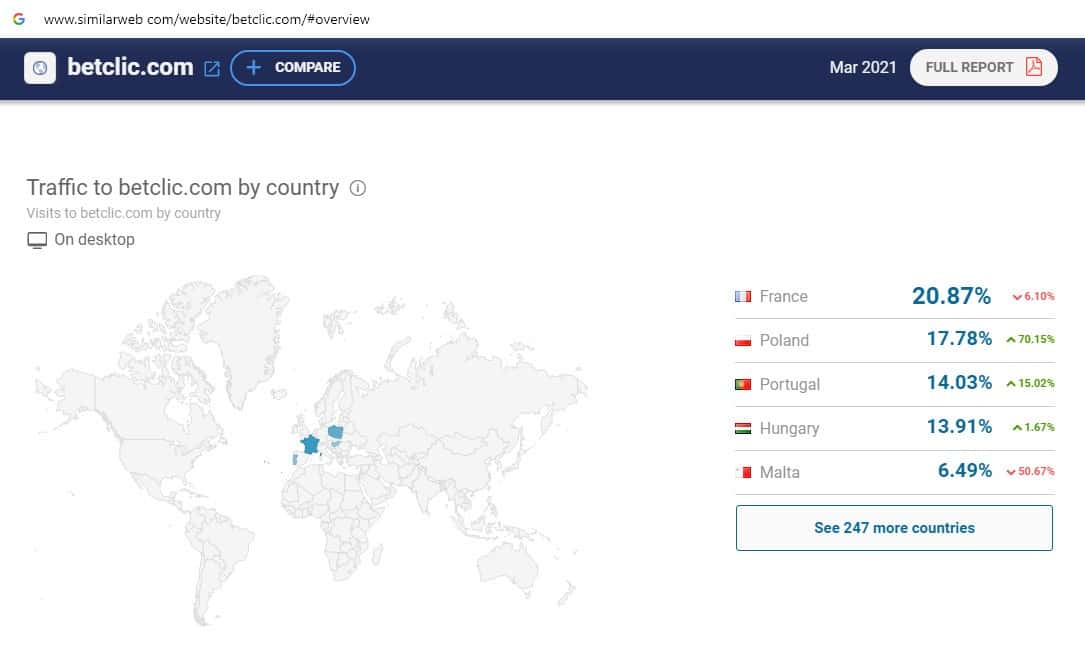Click the 17.78% Poland share value
The image size is (1085, 654).
959,339
